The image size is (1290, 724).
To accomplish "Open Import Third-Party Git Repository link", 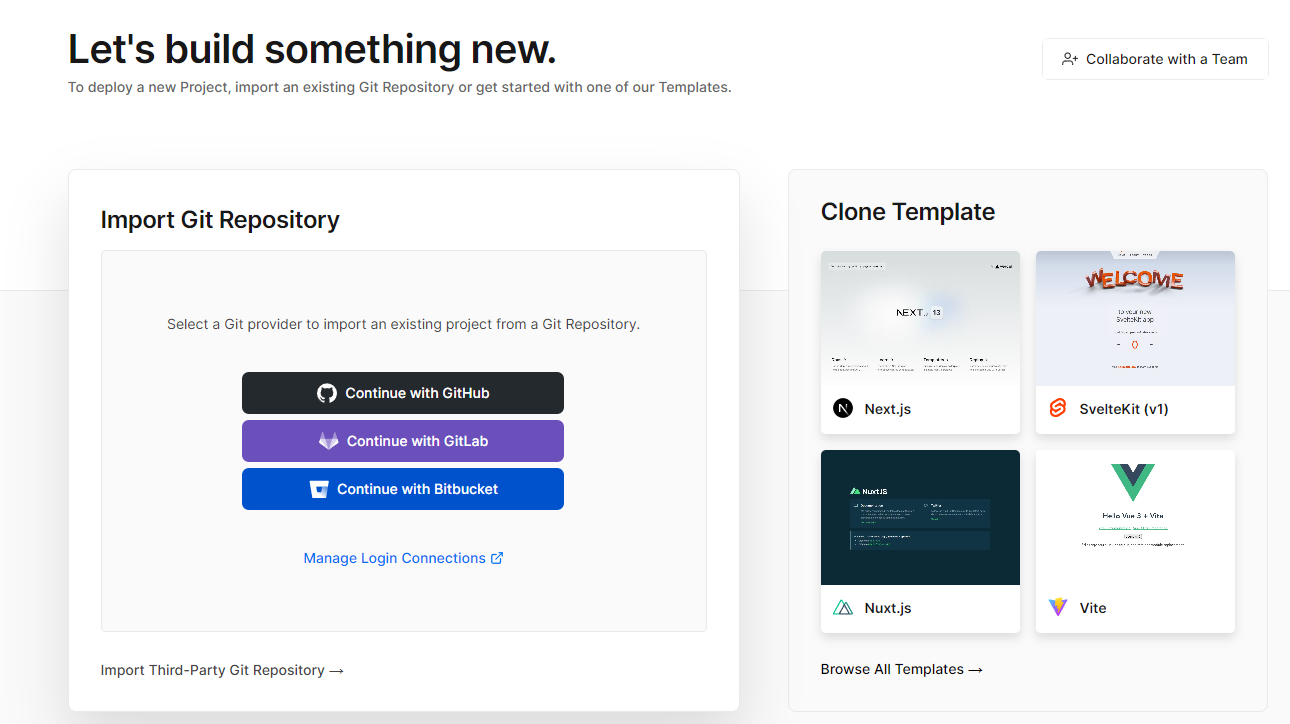I will [x=222, y=670].
